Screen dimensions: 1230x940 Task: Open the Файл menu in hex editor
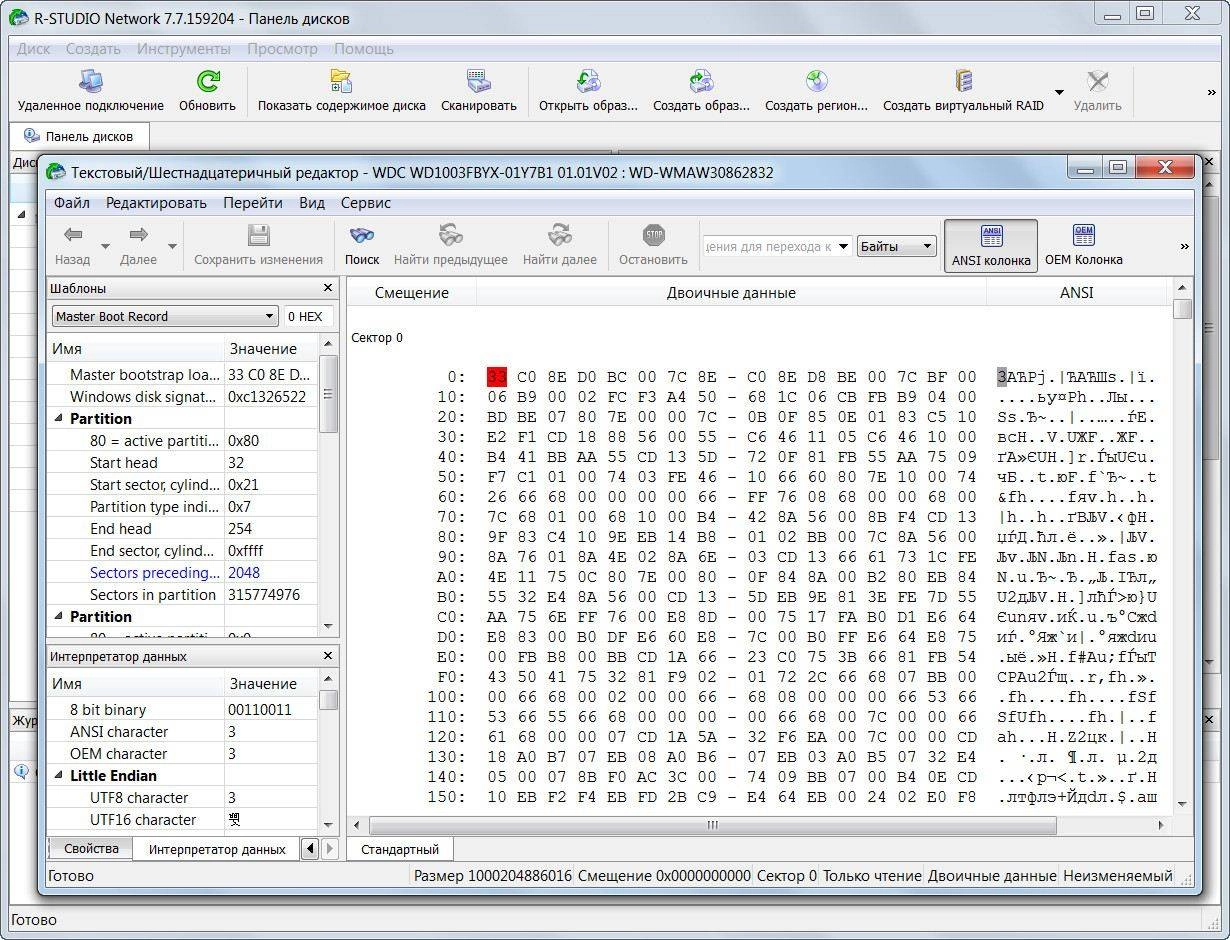click(72, 203)
